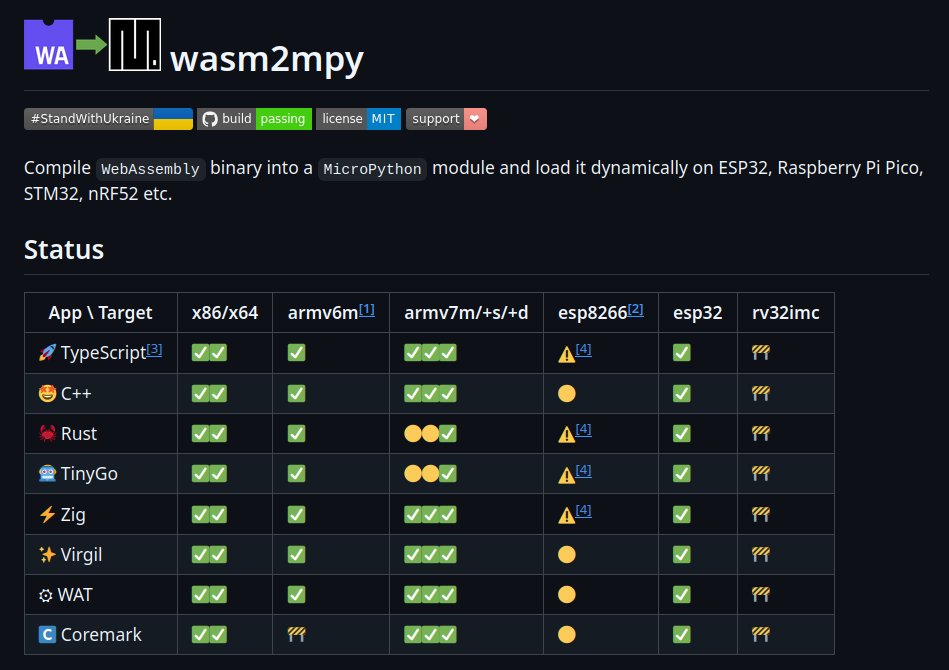The height and width of the screenshot is (670, 949).
Task: Click the check mark in the Rust esp32 cell
Action: pos(681,433)
